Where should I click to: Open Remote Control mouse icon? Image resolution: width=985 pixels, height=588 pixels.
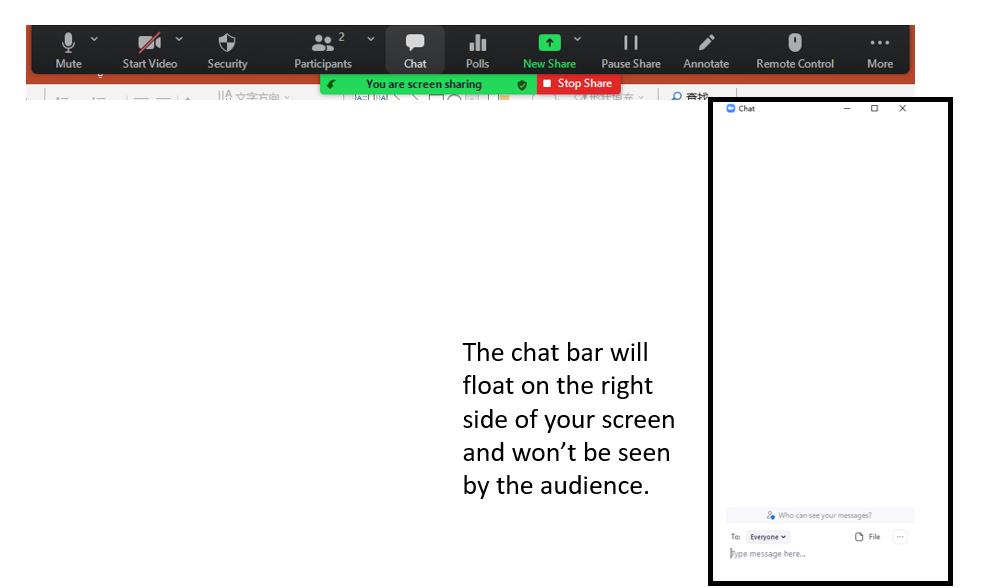point(795,49)
